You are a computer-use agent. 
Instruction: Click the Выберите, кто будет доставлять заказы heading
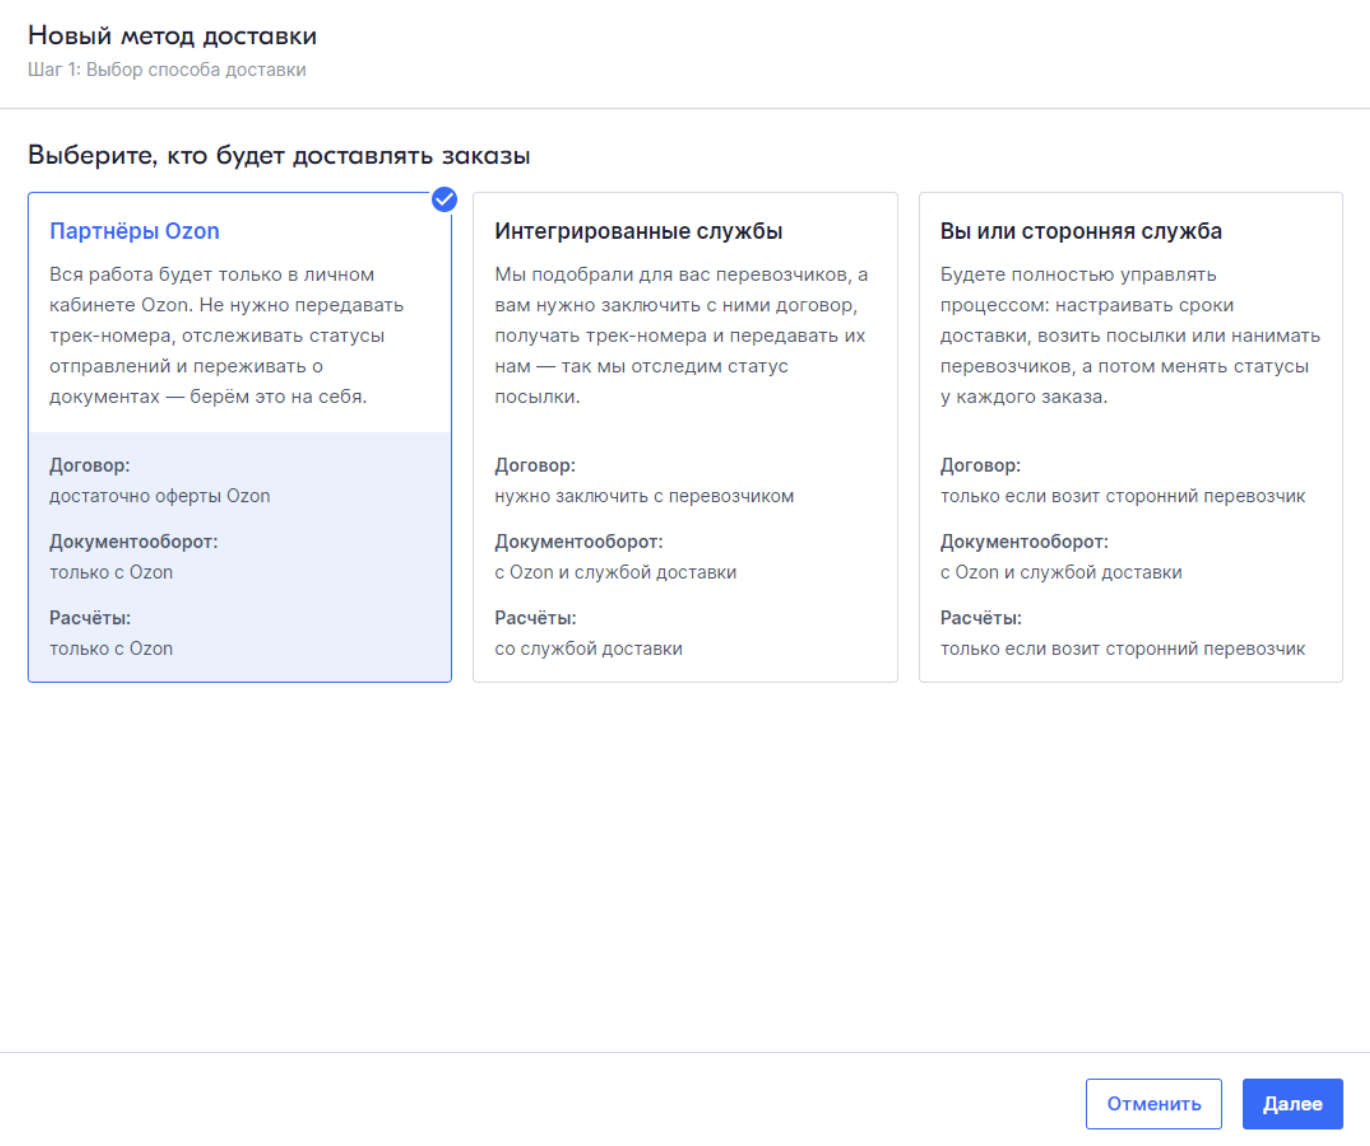[x=279, y=155]
